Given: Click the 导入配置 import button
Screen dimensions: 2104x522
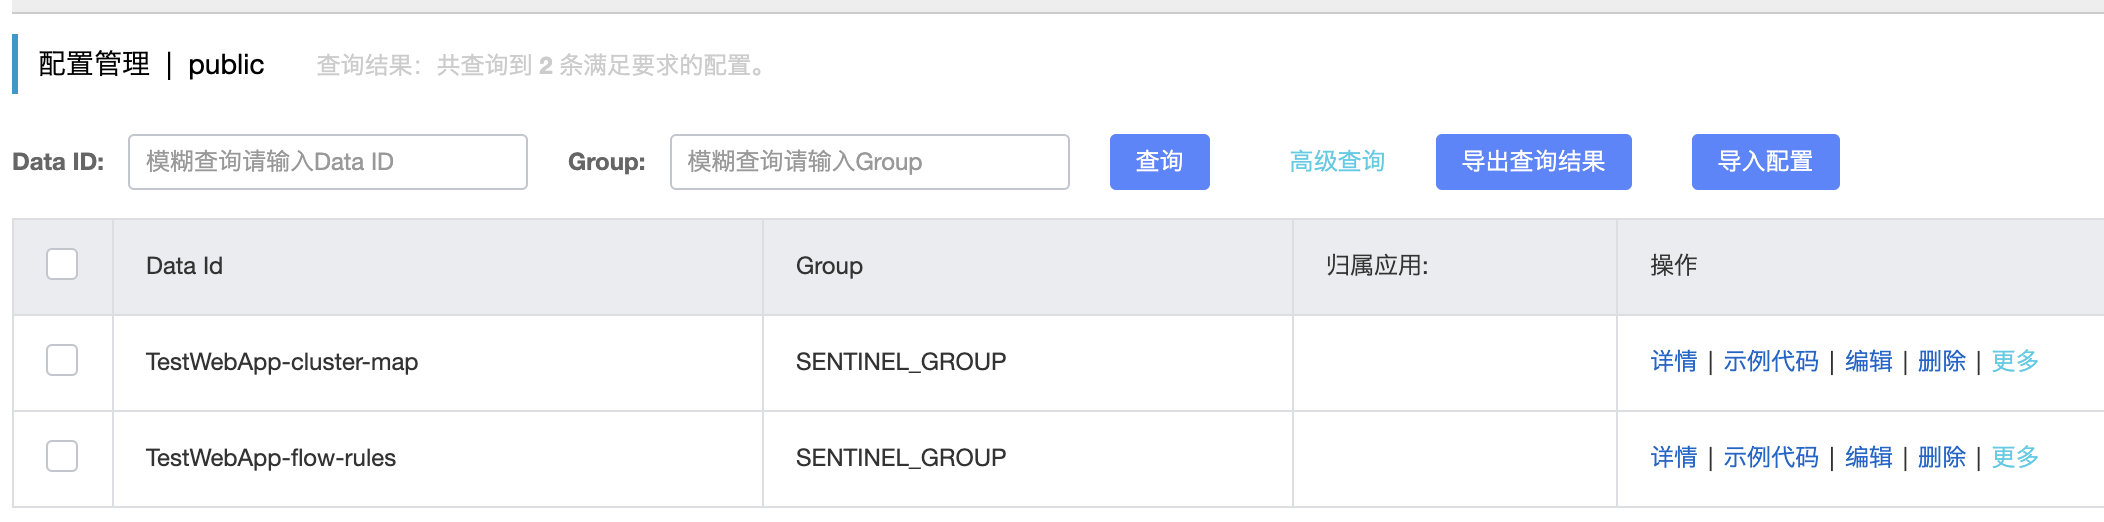Looking at the screenshot, I should 1765,162.
